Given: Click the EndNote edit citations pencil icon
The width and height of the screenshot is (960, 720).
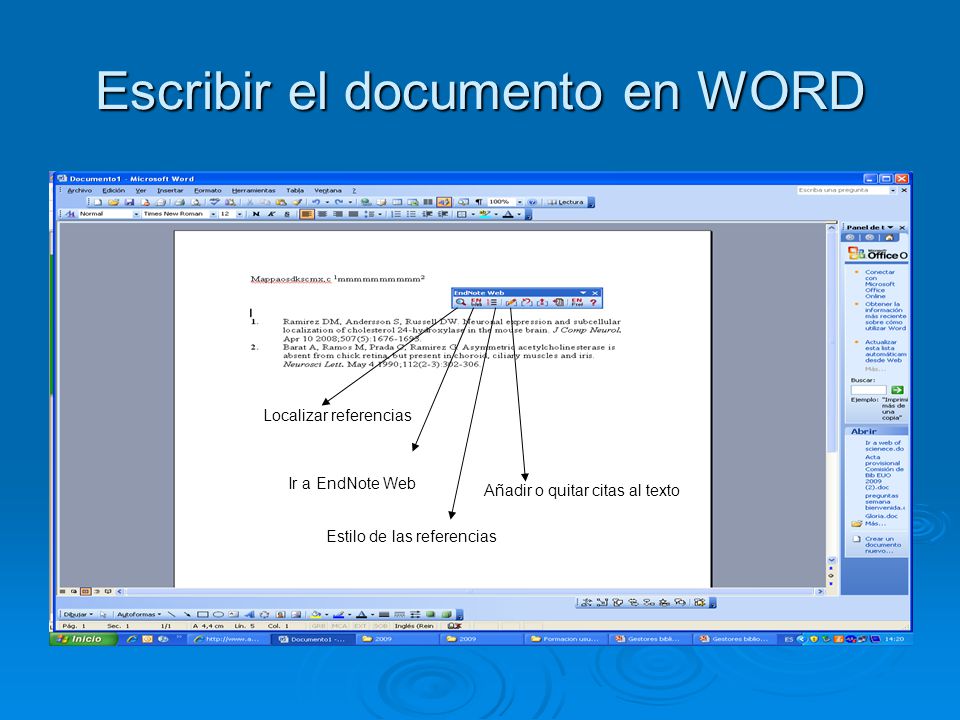Looking at the screenshot, I should [x=511, y=302].
